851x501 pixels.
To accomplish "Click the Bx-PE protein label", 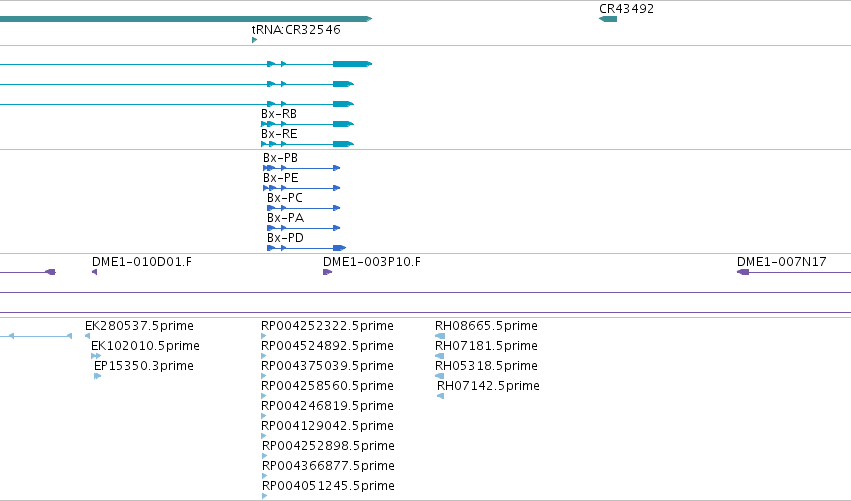I will click(x=281, y=178).
